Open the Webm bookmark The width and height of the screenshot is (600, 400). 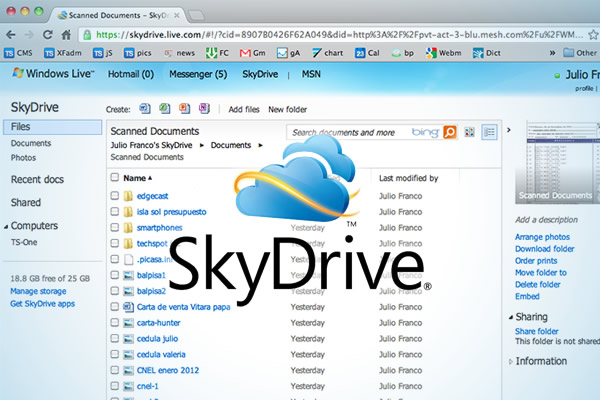coord(443,53)
